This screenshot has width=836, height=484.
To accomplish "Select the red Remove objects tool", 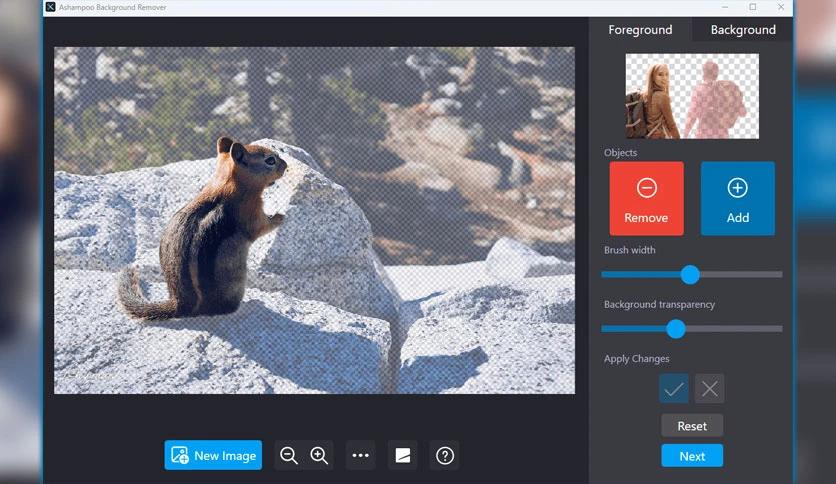I will pos(646,198).
